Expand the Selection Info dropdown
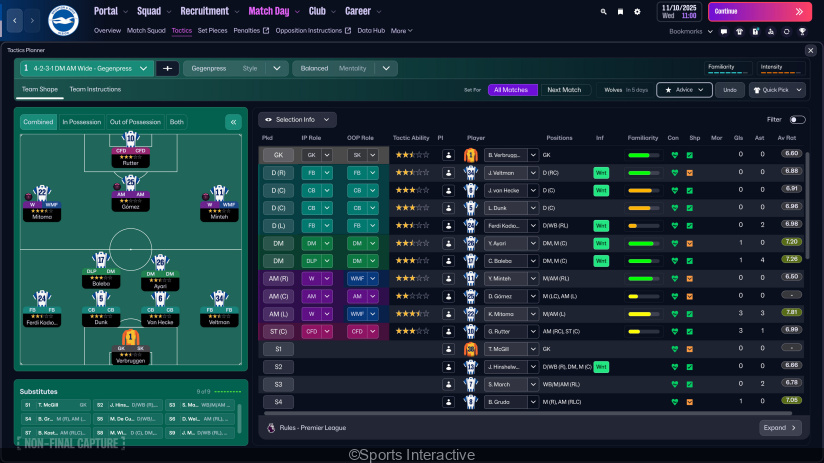 tap(297, 120)
